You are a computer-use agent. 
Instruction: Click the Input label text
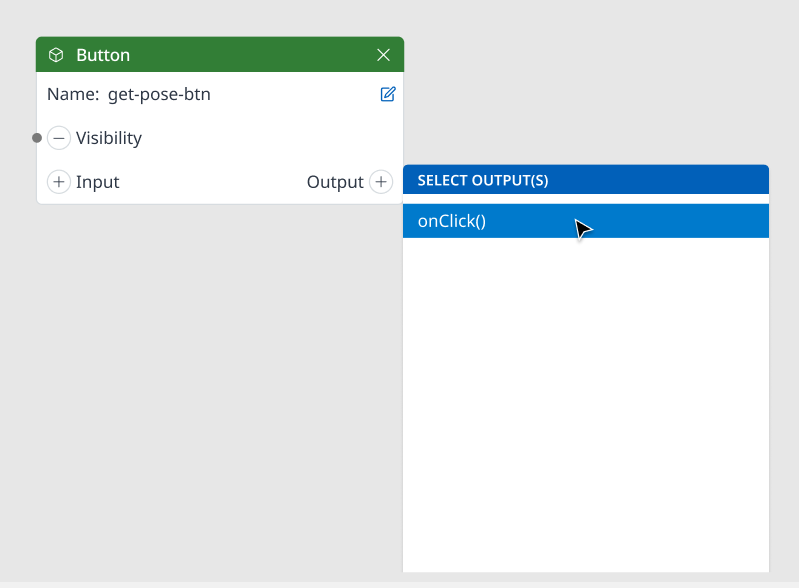[x=97, y=182]
